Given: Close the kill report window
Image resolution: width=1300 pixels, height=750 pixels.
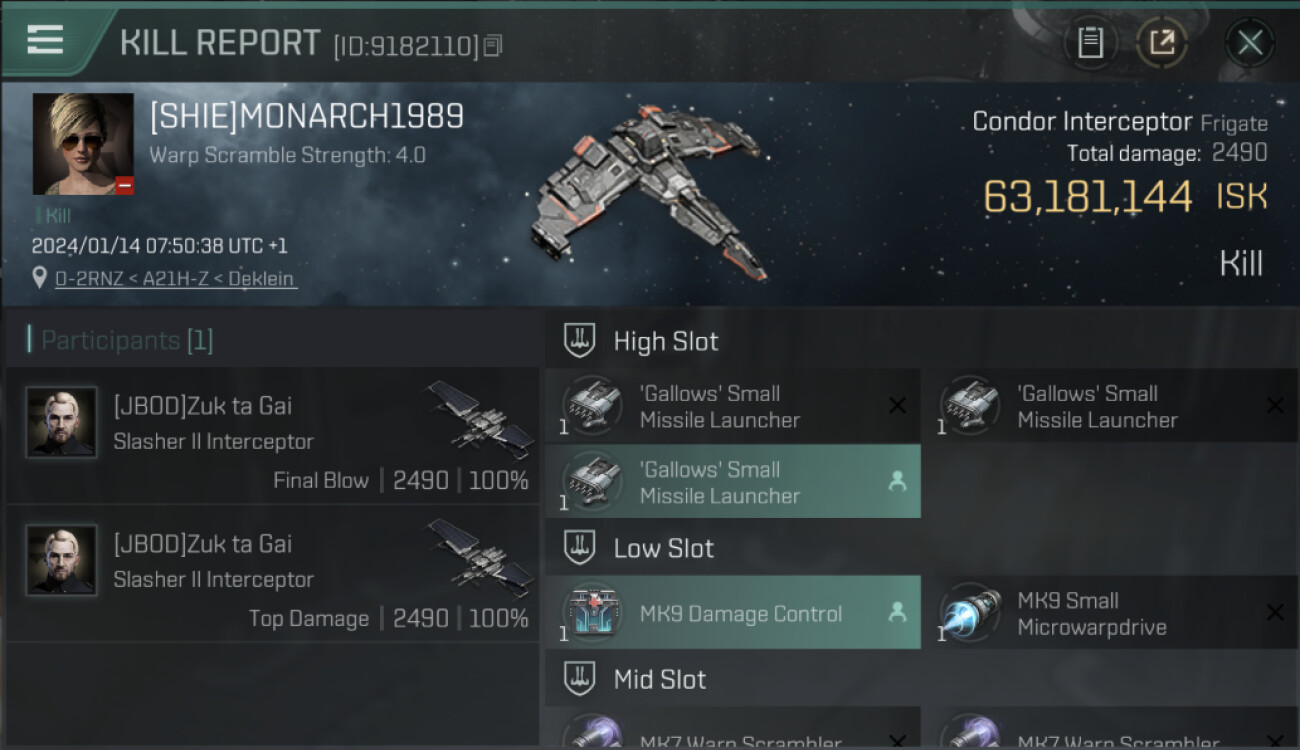Looking at the screenshot, I should 1249,42.
